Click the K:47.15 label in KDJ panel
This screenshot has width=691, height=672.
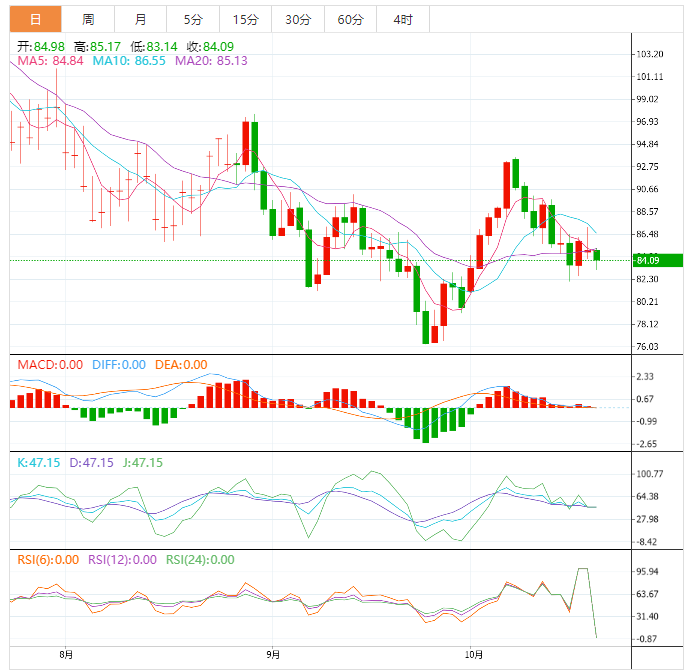click(x=39, y=462)
